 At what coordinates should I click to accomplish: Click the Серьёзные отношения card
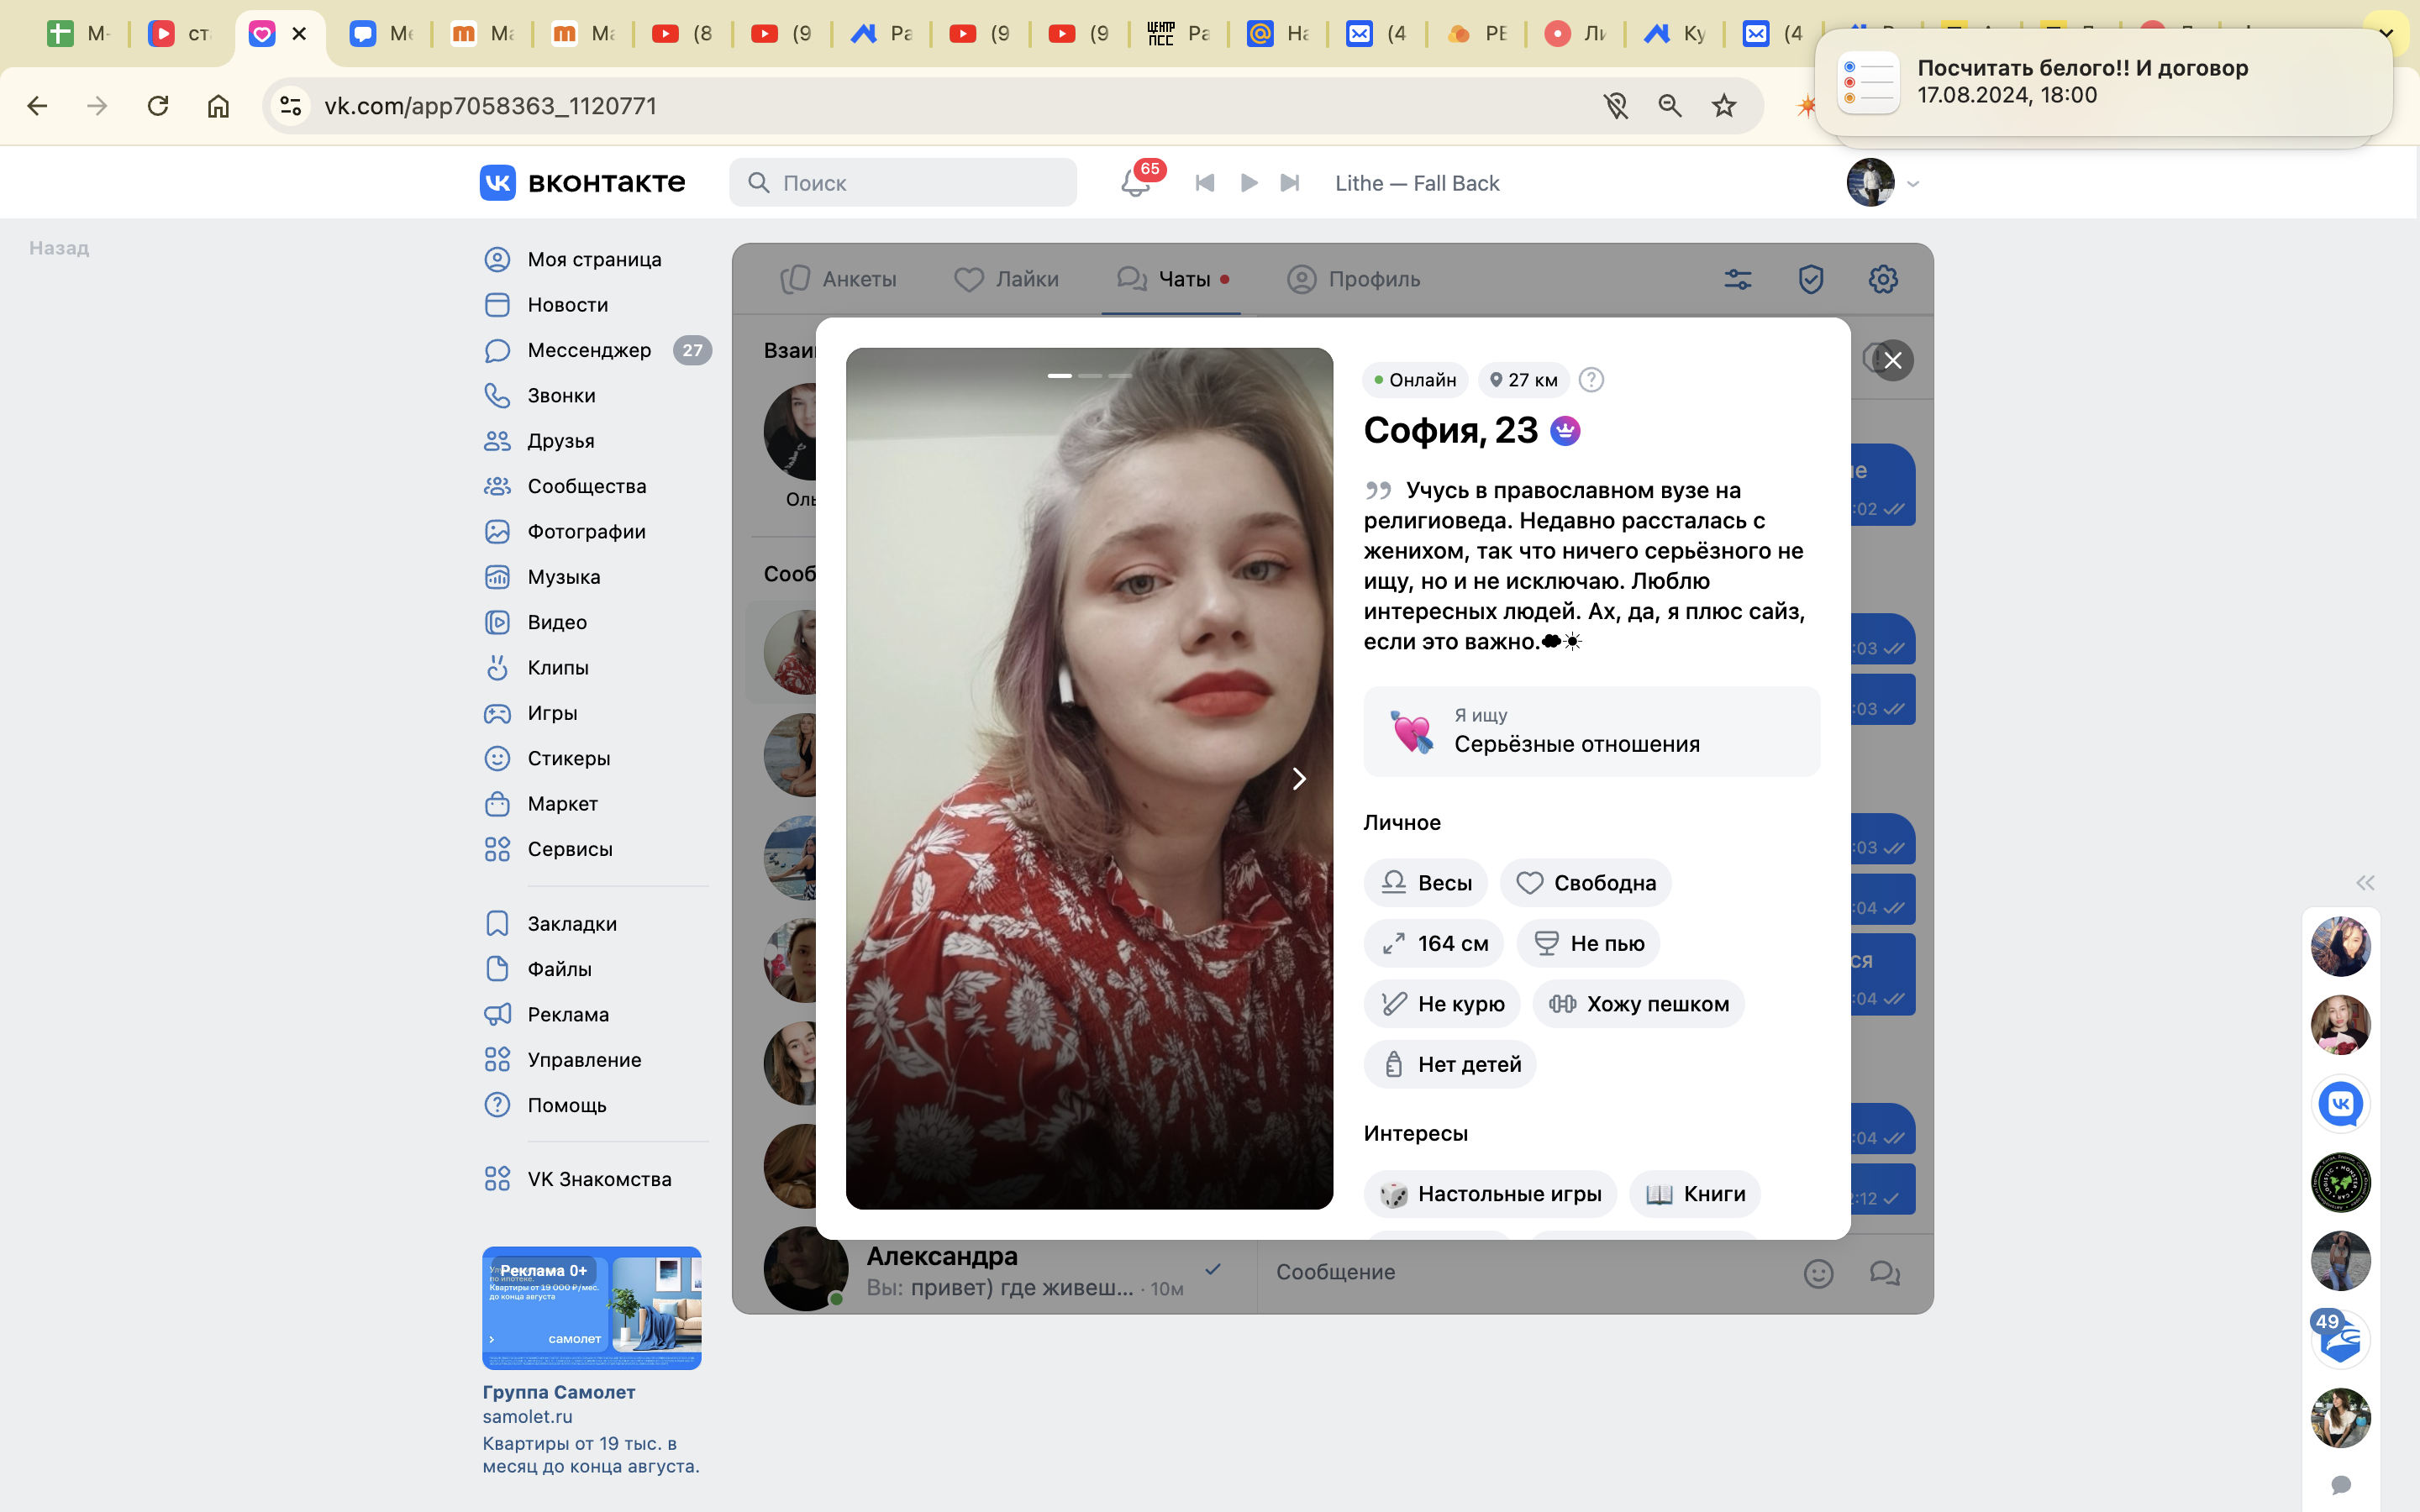point(1591,731)
